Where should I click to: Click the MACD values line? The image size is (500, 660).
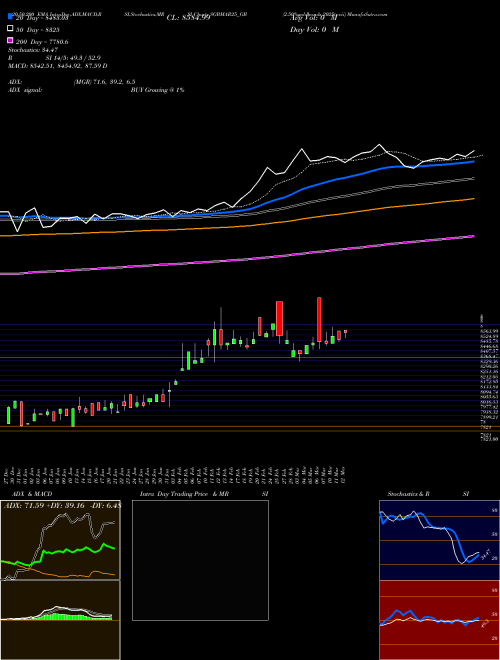[58, 66]
